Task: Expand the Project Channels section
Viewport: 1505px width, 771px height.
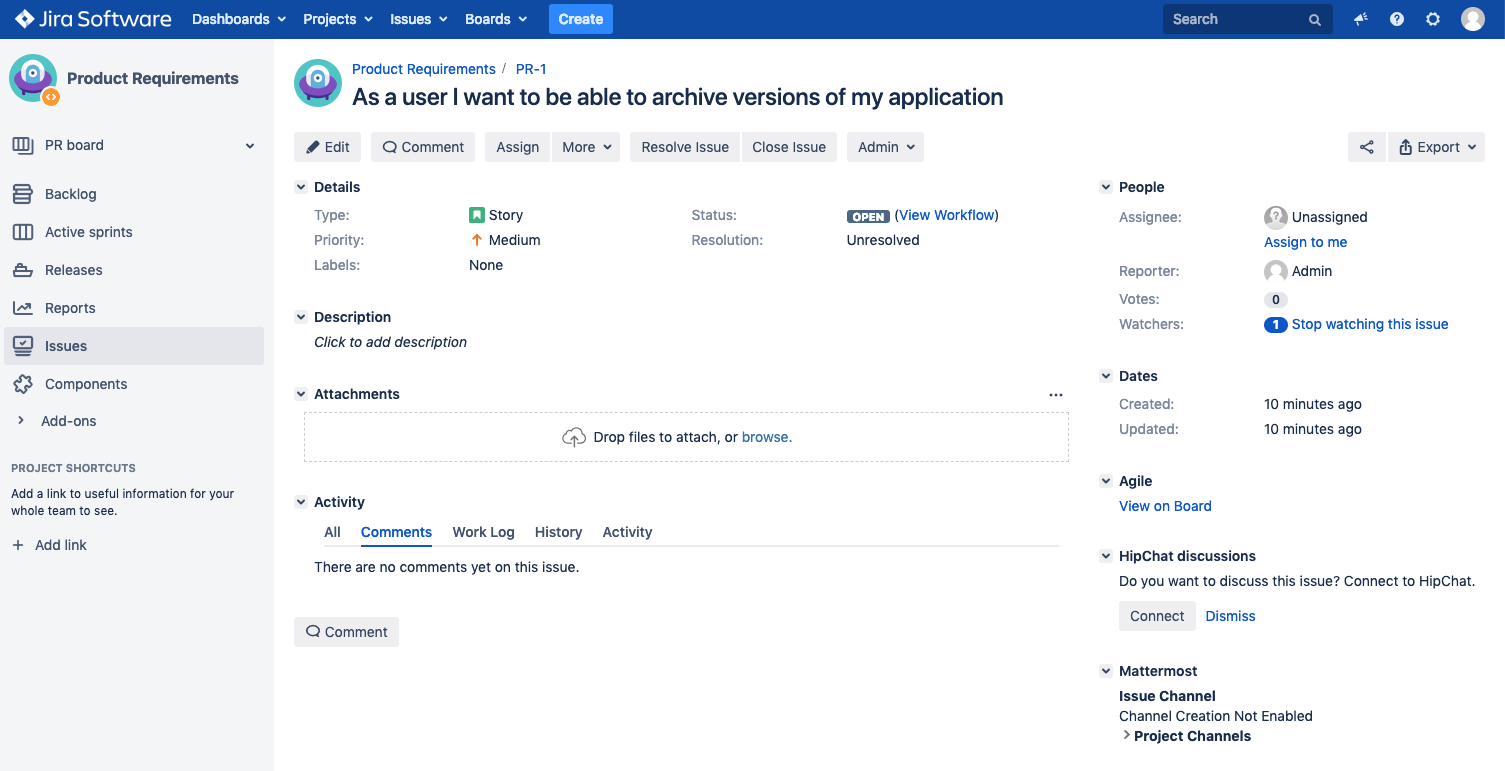Action: point(1191,736)
